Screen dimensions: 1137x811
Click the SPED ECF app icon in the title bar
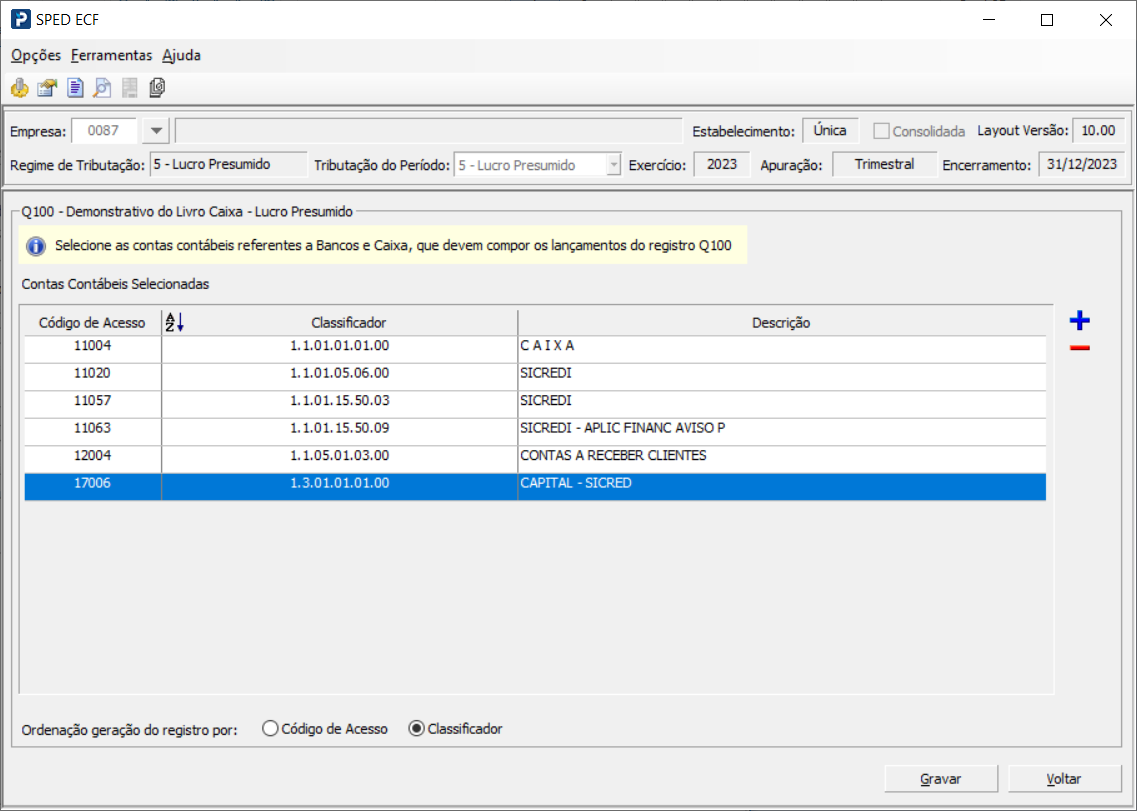click(20, 20)
